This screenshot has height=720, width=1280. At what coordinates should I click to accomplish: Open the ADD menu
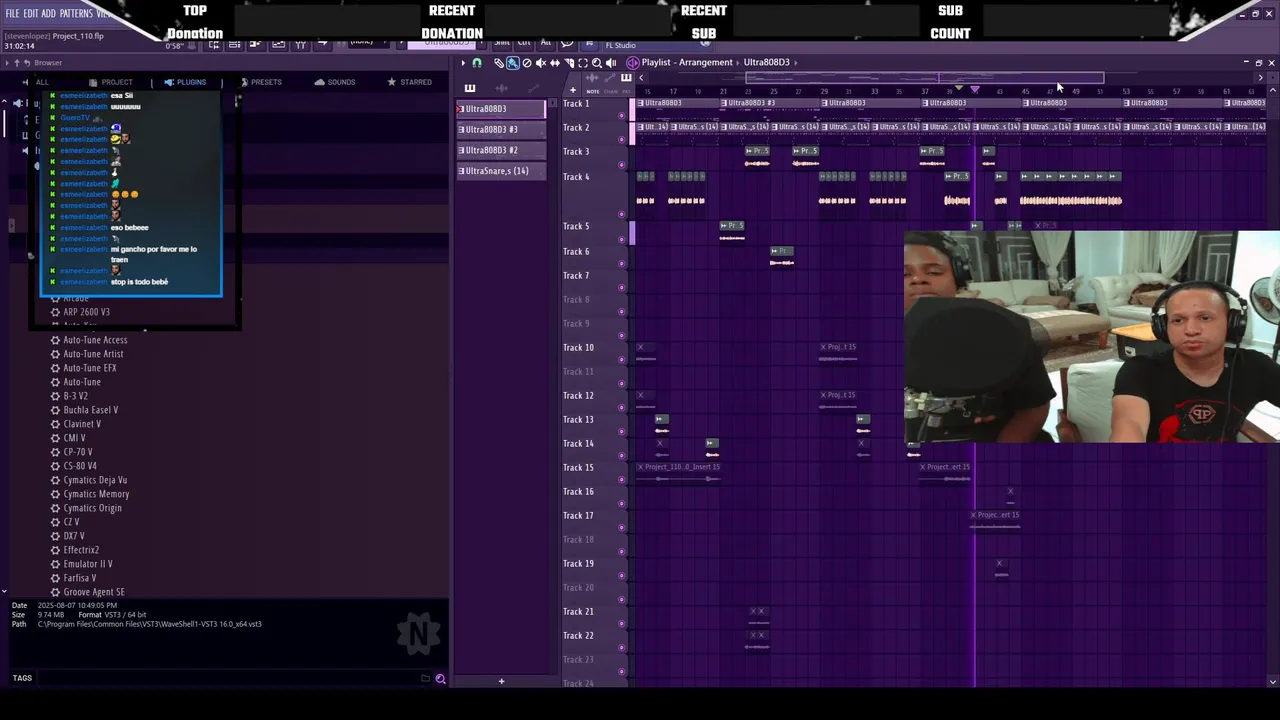(48, 14)
